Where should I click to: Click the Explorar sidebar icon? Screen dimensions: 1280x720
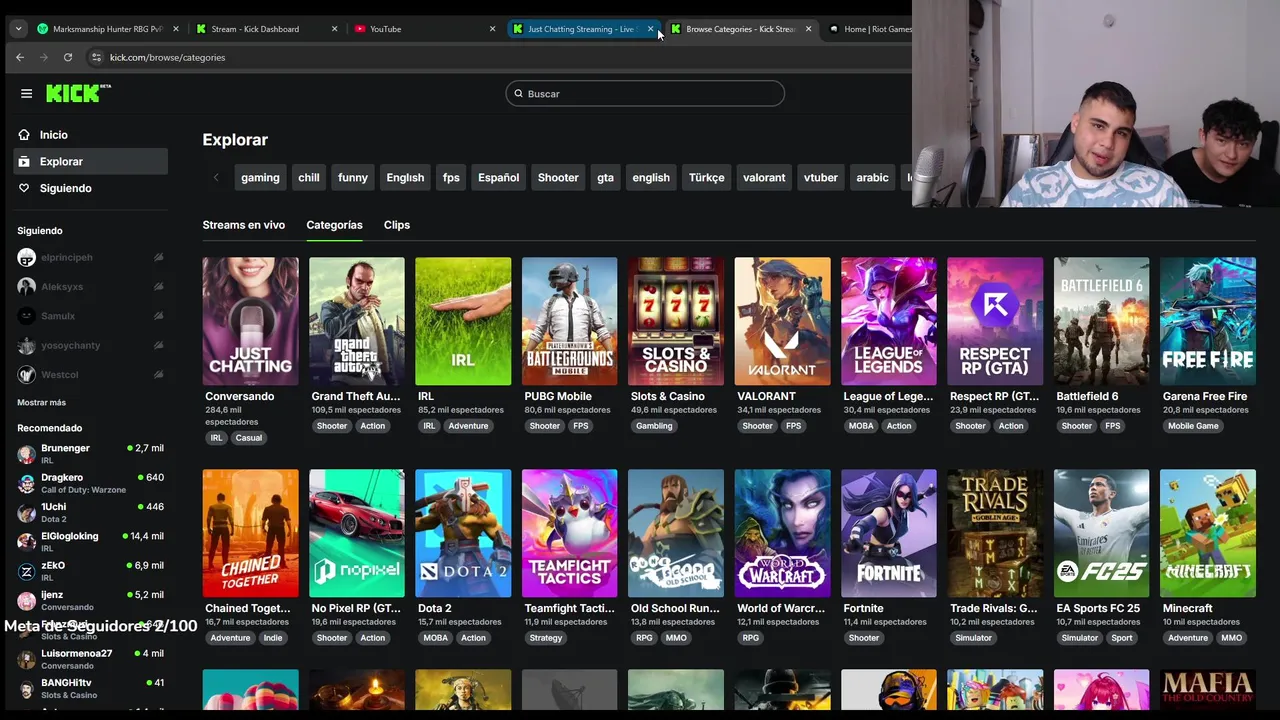[24, 161]
